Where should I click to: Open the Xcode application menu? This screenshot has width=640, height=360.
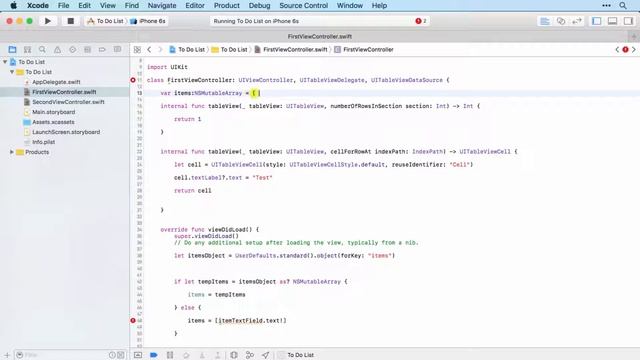(38, 5)
